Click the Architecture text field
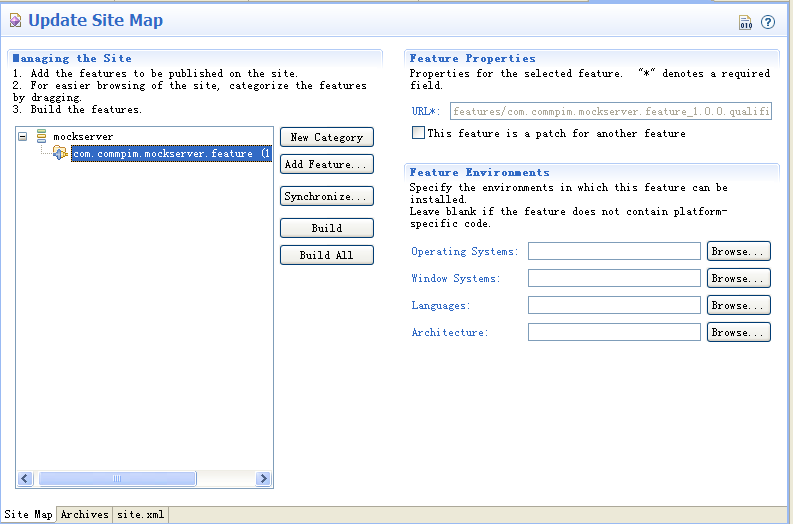 point(614,332)
